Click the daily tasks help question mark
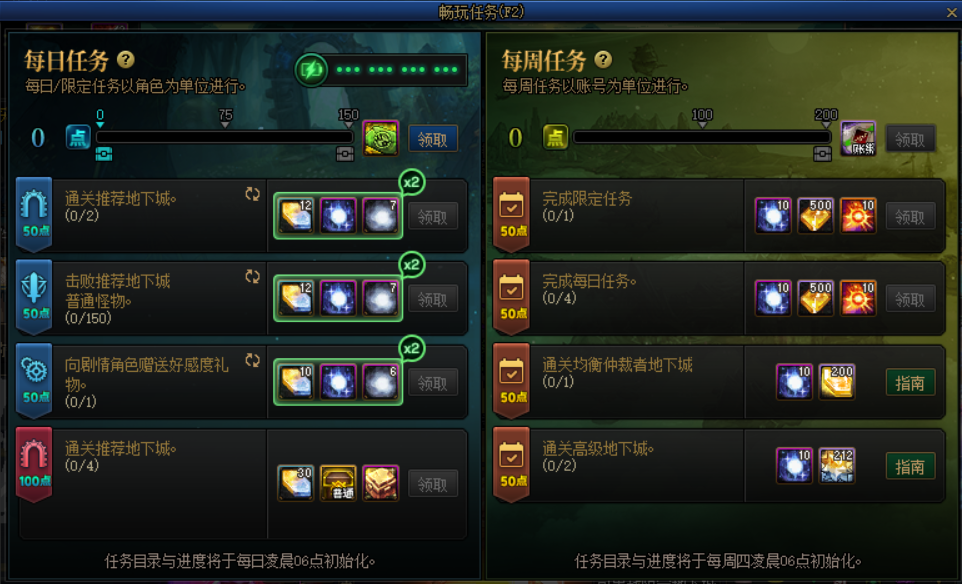Image resolution: width=962 pixels, height=584 pixels. click(126, 60)
